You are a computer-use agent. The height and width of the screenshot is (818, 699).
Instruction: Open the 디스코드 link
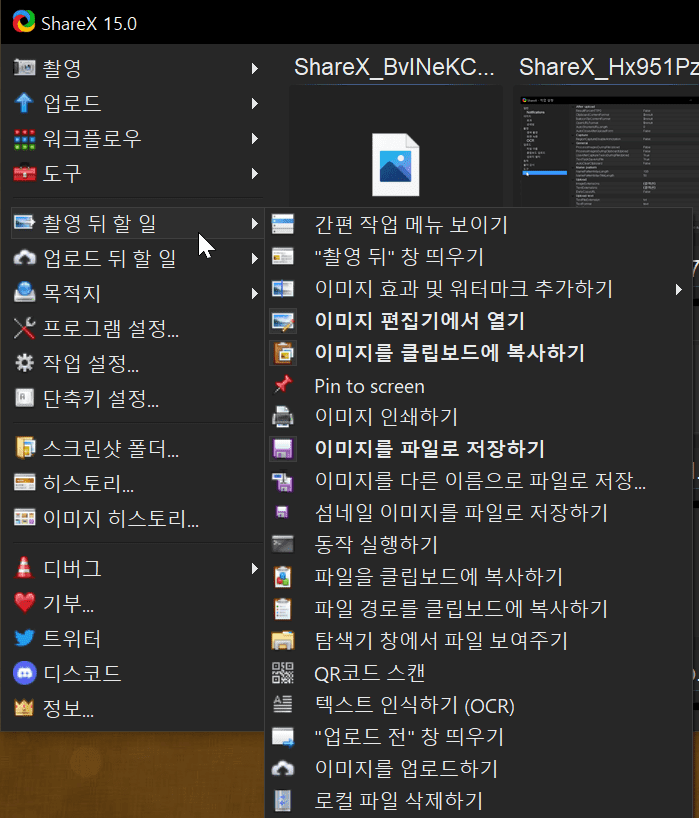137,673
